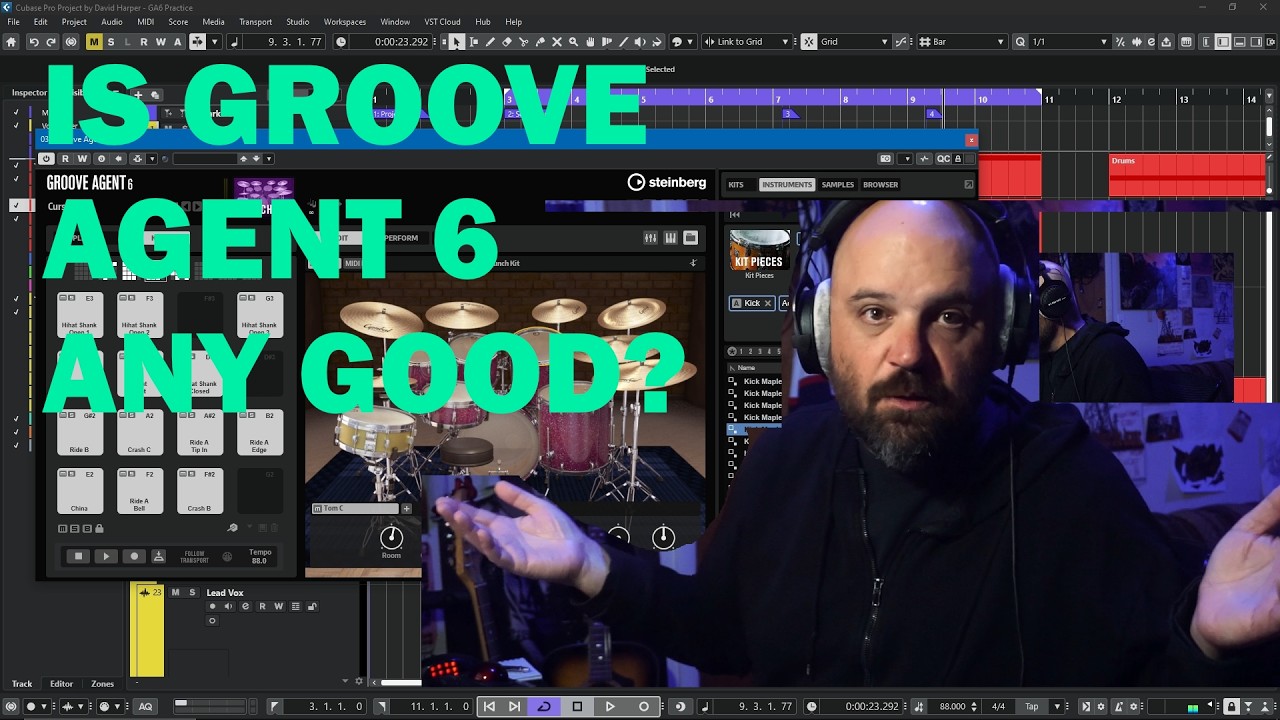Trigger the Crash C A2 drum pad
Screen dimensions: 1280x720
pyautogui.click(x=139, y=433)
